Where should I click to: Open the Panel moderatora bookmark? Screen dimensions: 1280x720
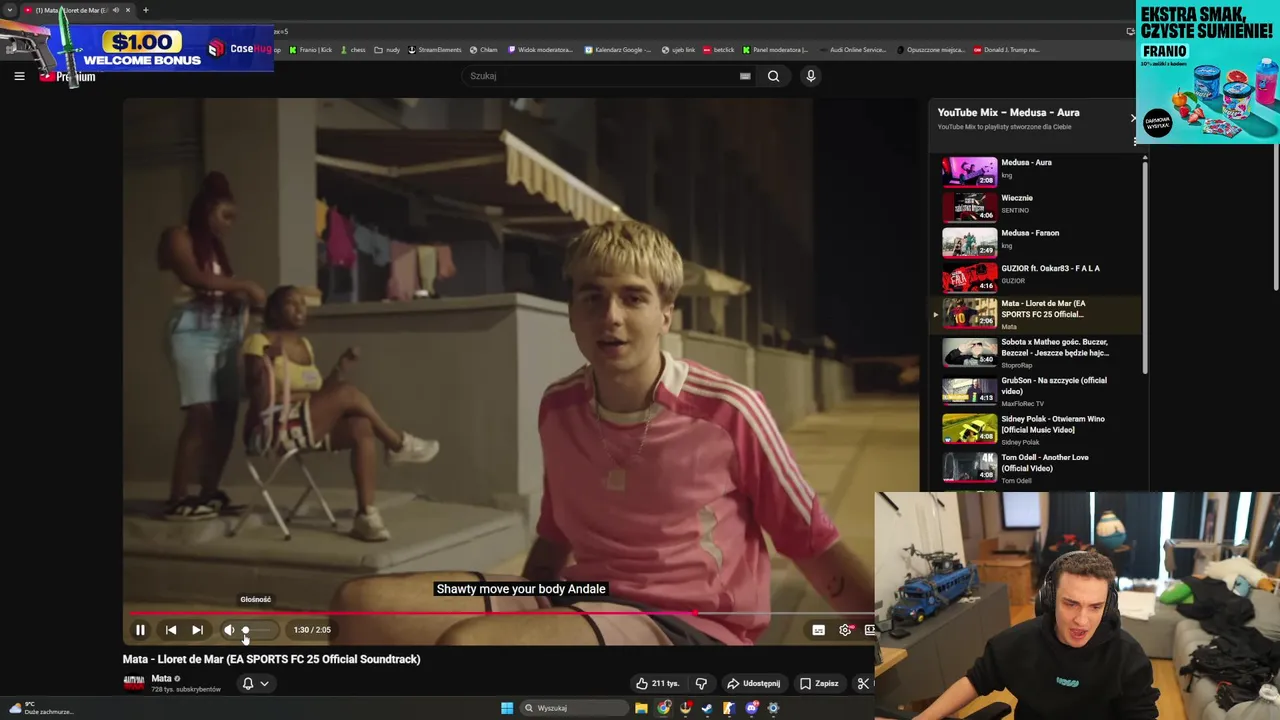(x=775, y=50)
